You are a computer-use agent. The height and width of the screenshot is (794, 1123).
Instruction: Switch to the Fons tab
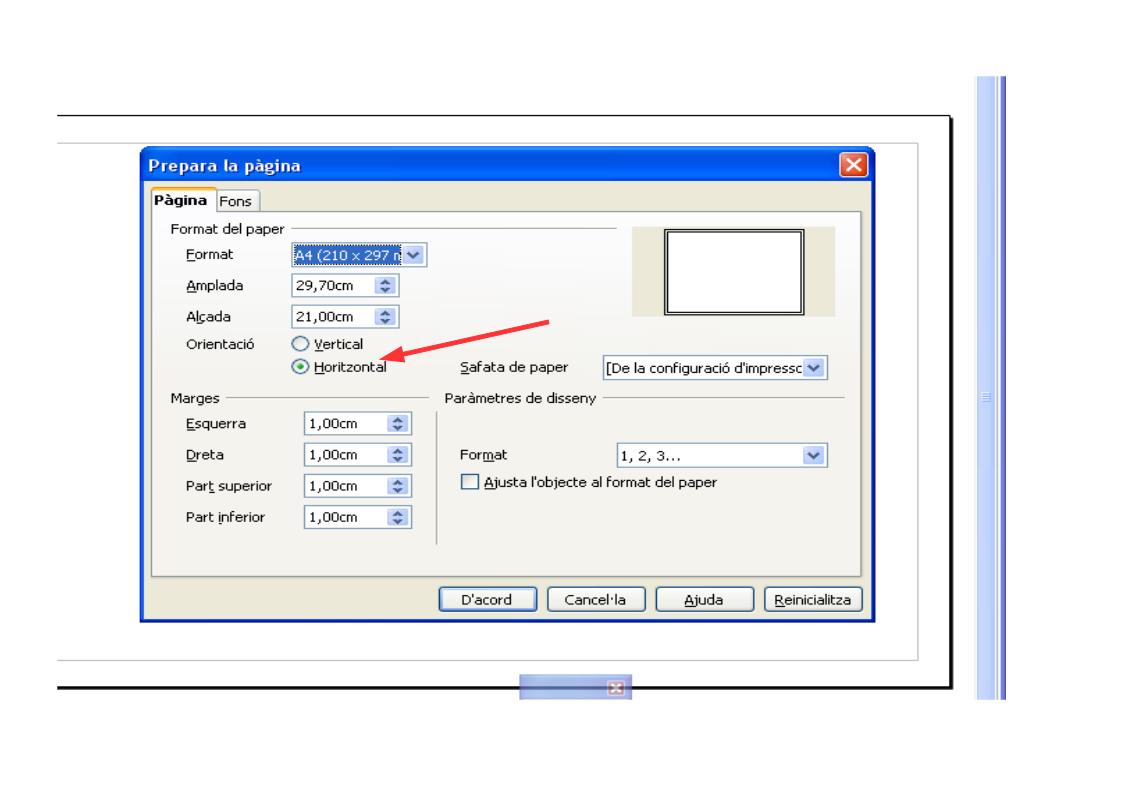[x=236, y=201]
